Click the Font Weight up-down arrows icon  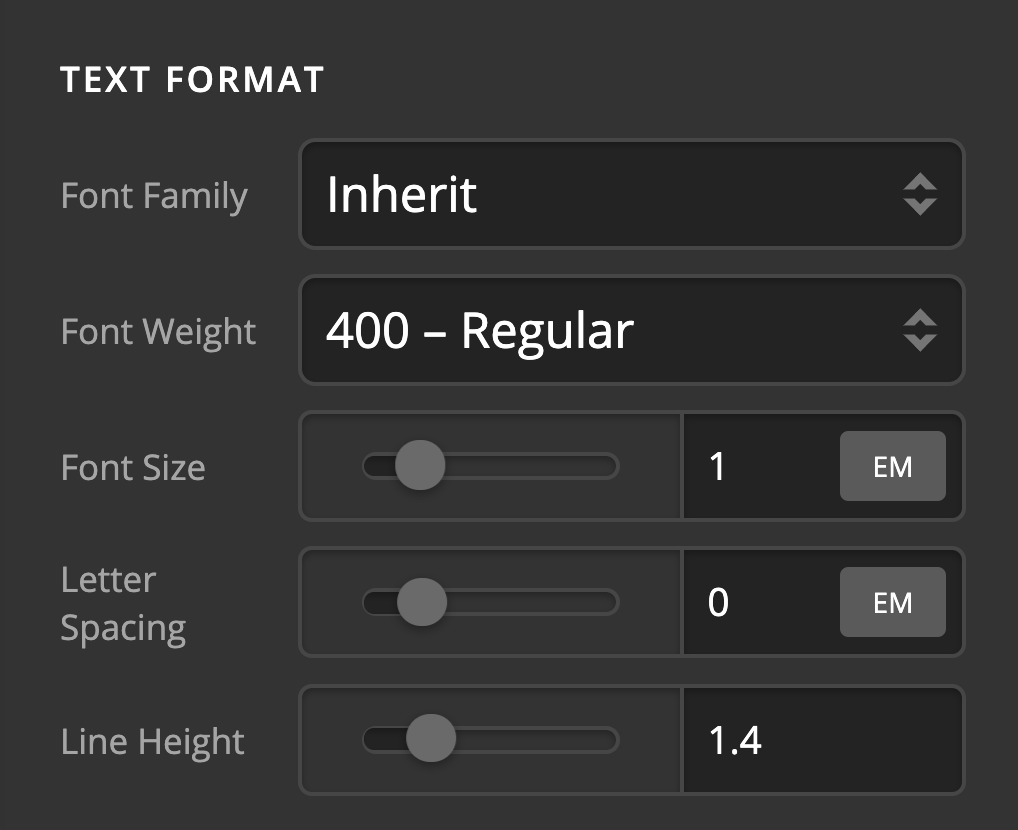(919, 330)
